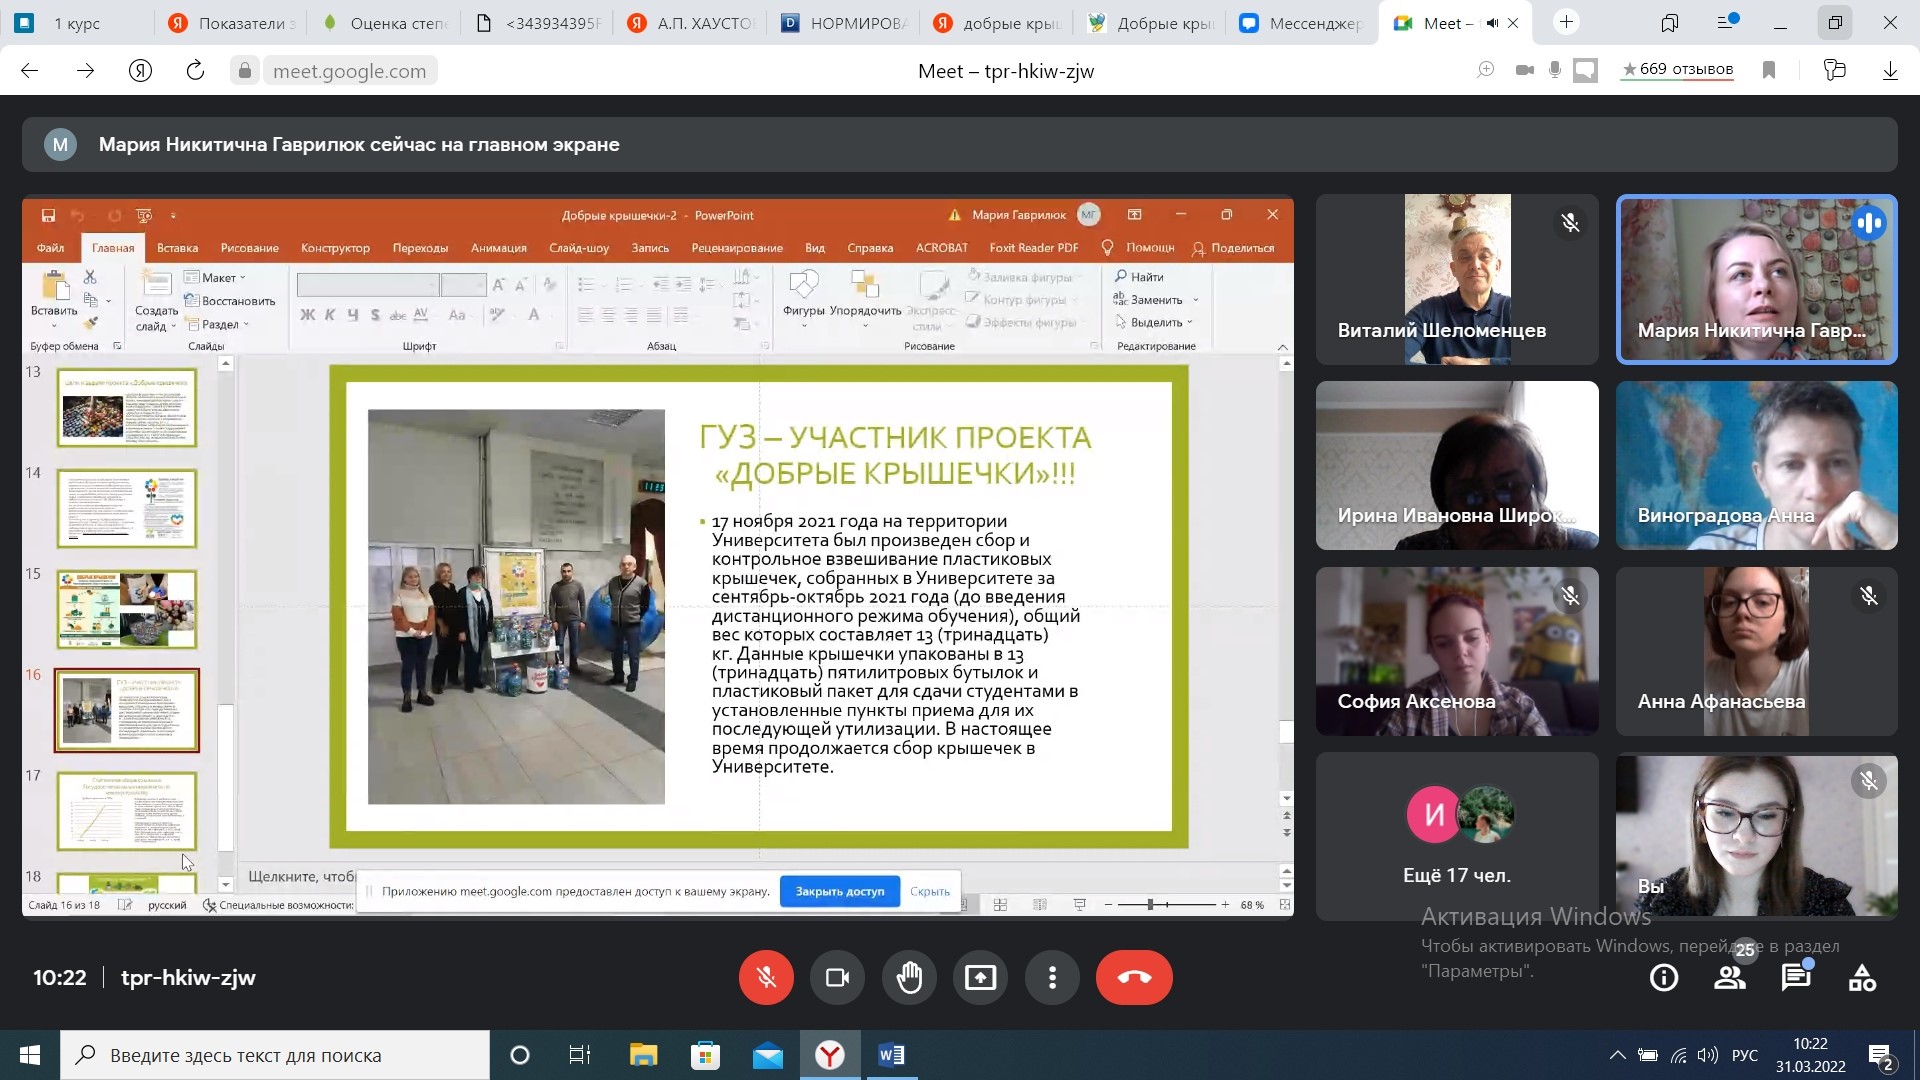Toggle system volume icon in tray

tap(1708, 1055)
